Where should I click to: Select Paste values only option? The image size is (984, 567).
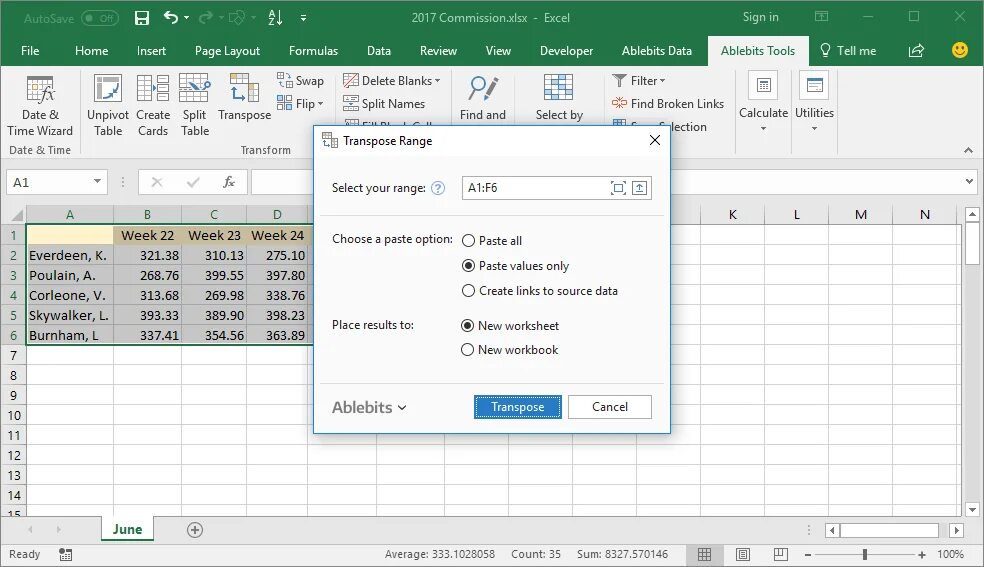point(515,266)
